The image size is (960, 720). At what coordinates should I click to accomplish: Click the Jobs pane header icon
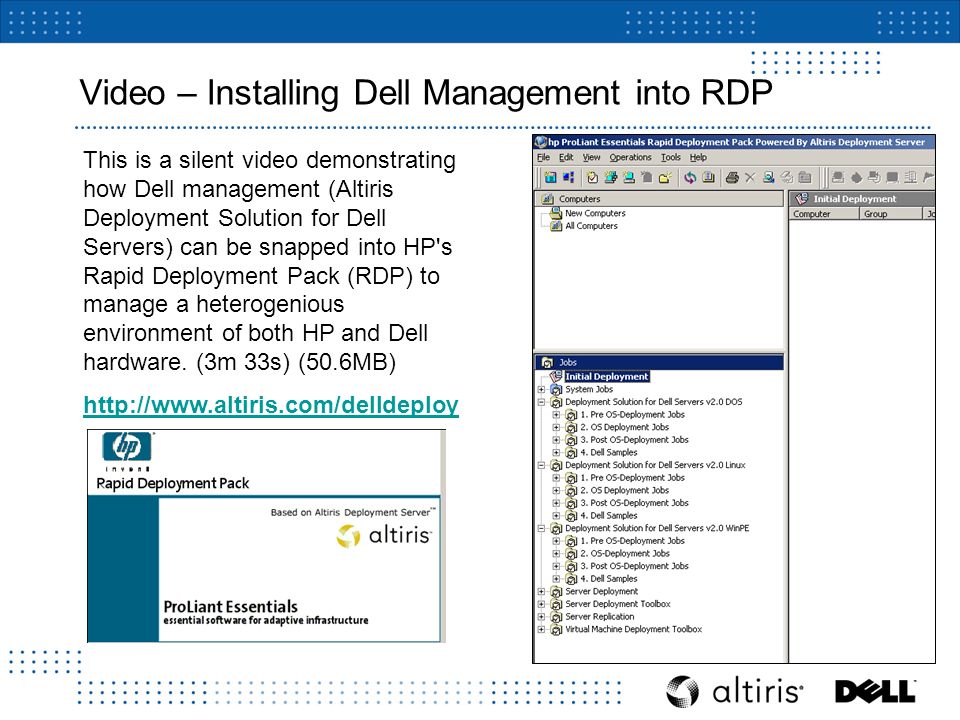coord(547,362)
